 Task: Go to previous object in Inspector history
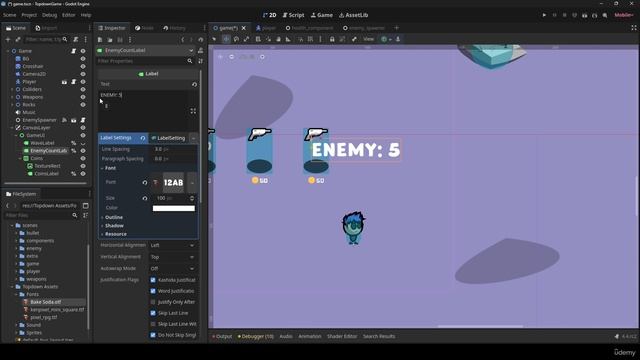182,40
